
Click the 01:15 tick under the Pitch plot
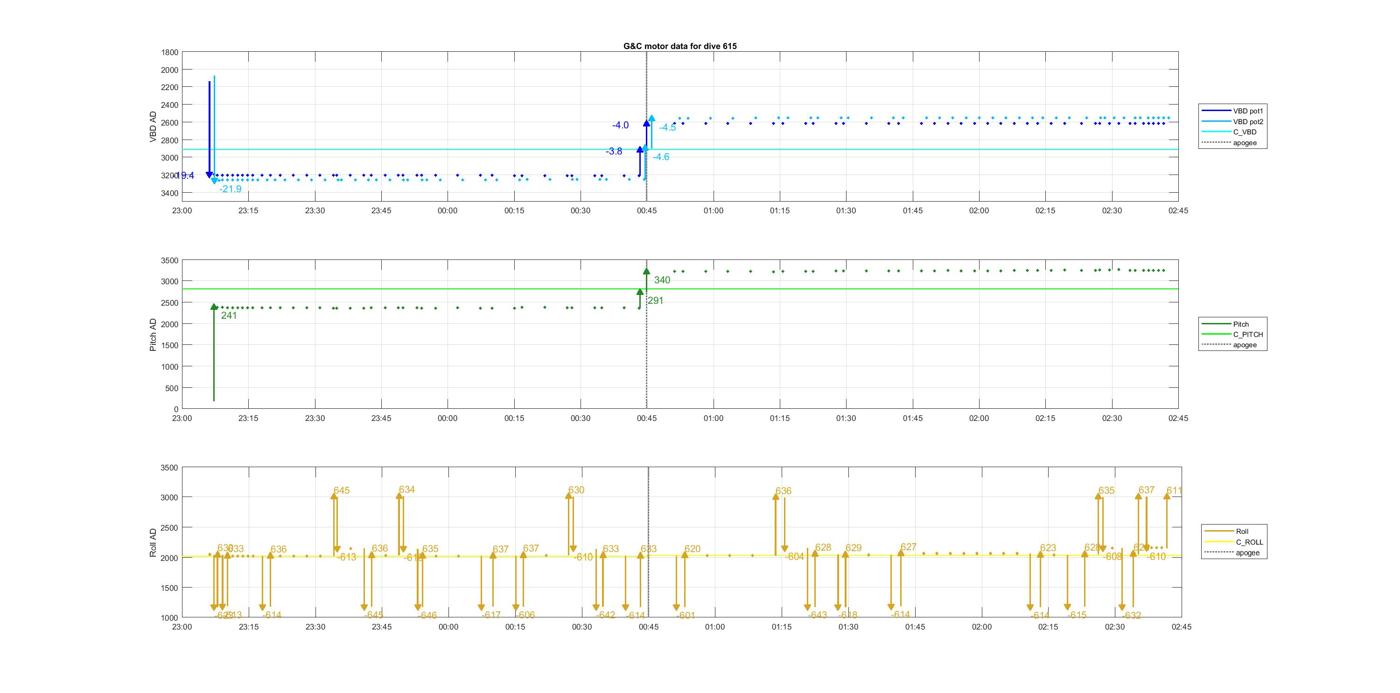(780, 419)
